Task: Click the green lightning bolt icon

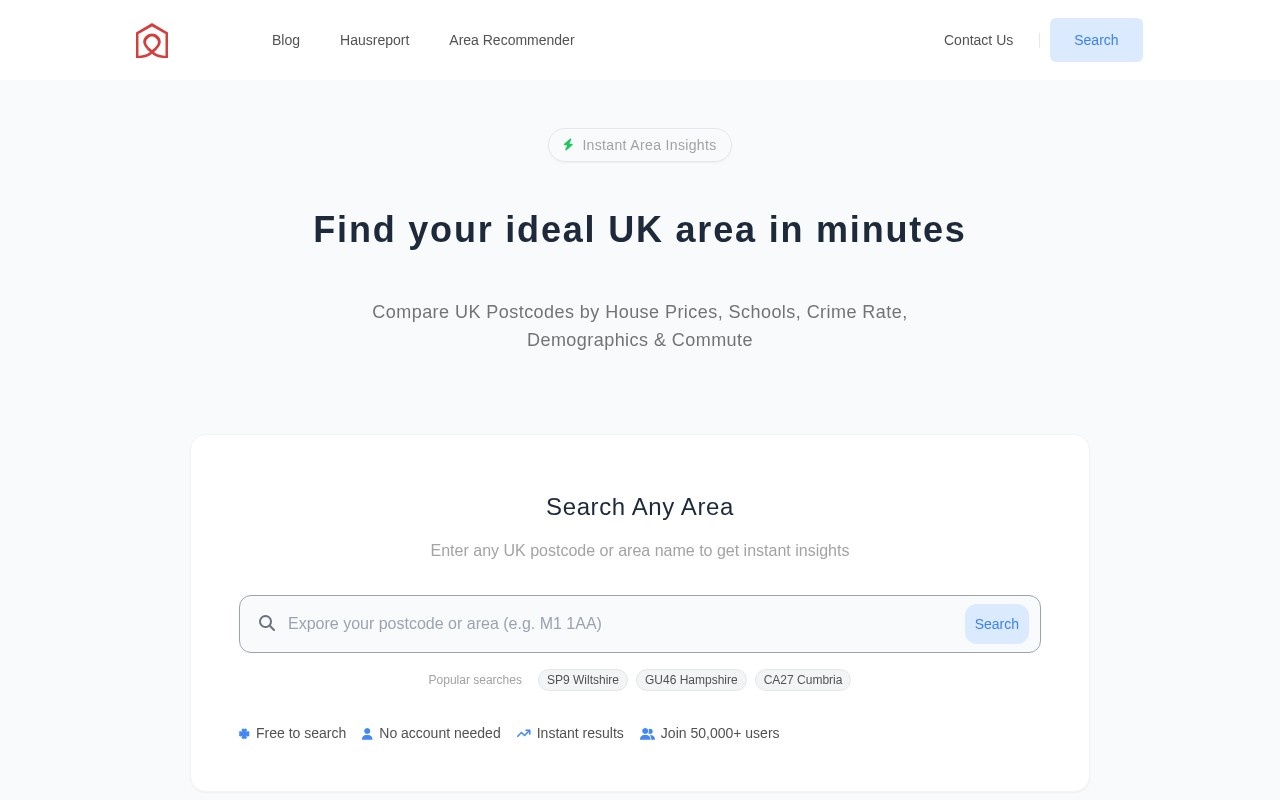Action: (568, 145)
